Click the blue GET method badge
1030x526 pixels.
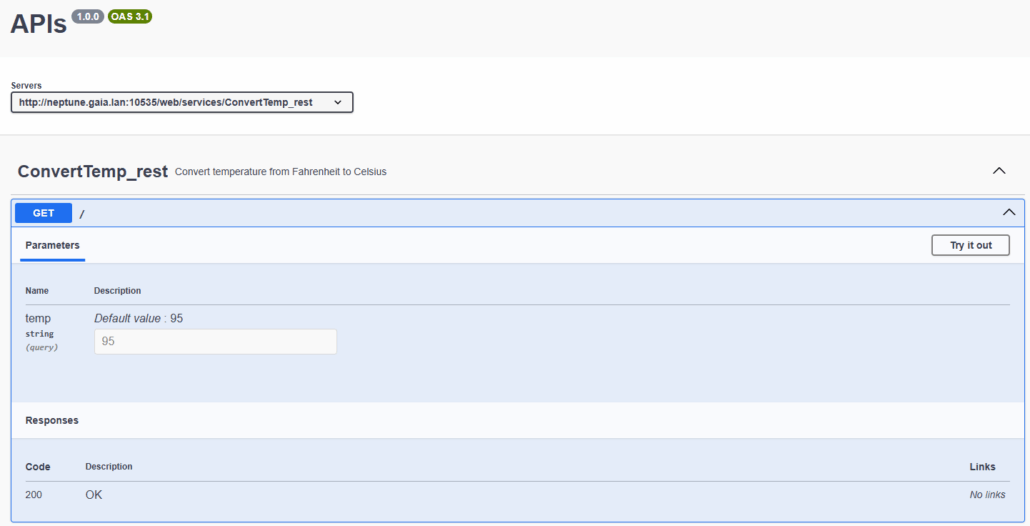tap(43, 213)
